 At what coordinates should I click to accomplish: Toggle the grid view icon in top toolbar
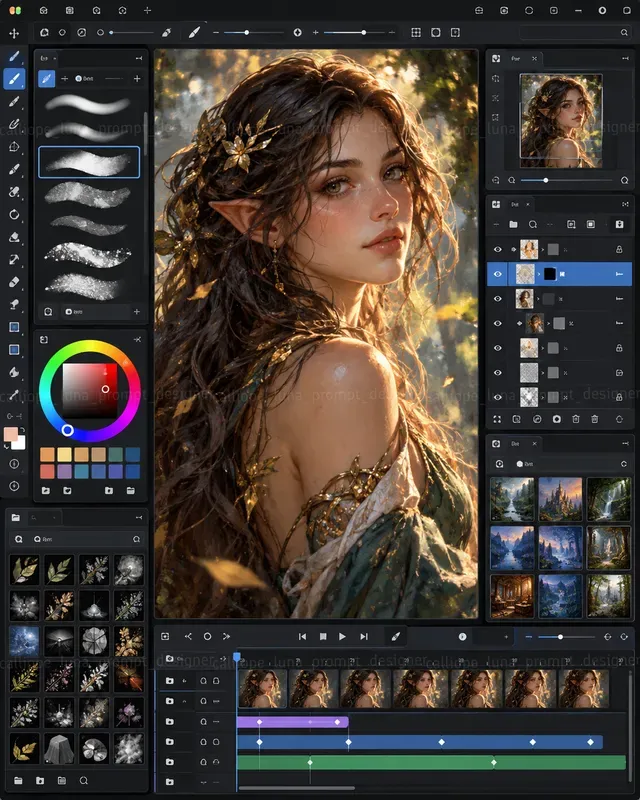[x=416, y=33]
